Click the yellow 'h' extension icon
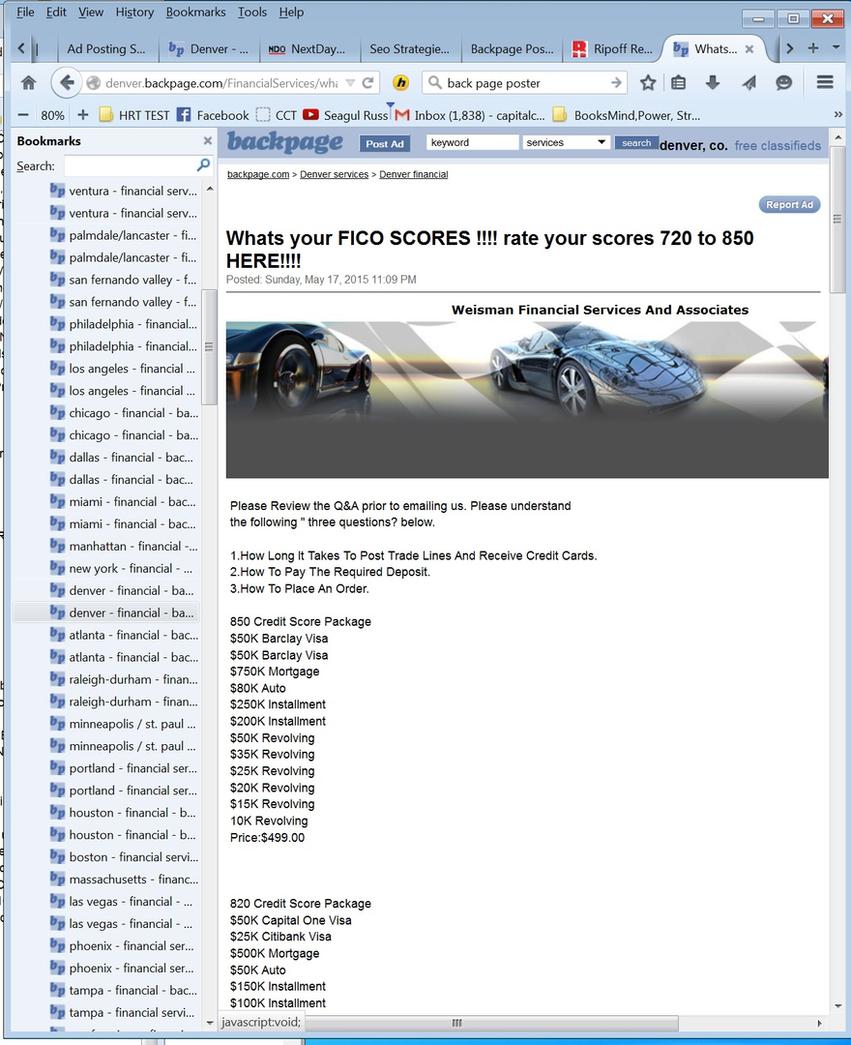The width and height of the screenshot is (851, 1045). coord(401,83)
